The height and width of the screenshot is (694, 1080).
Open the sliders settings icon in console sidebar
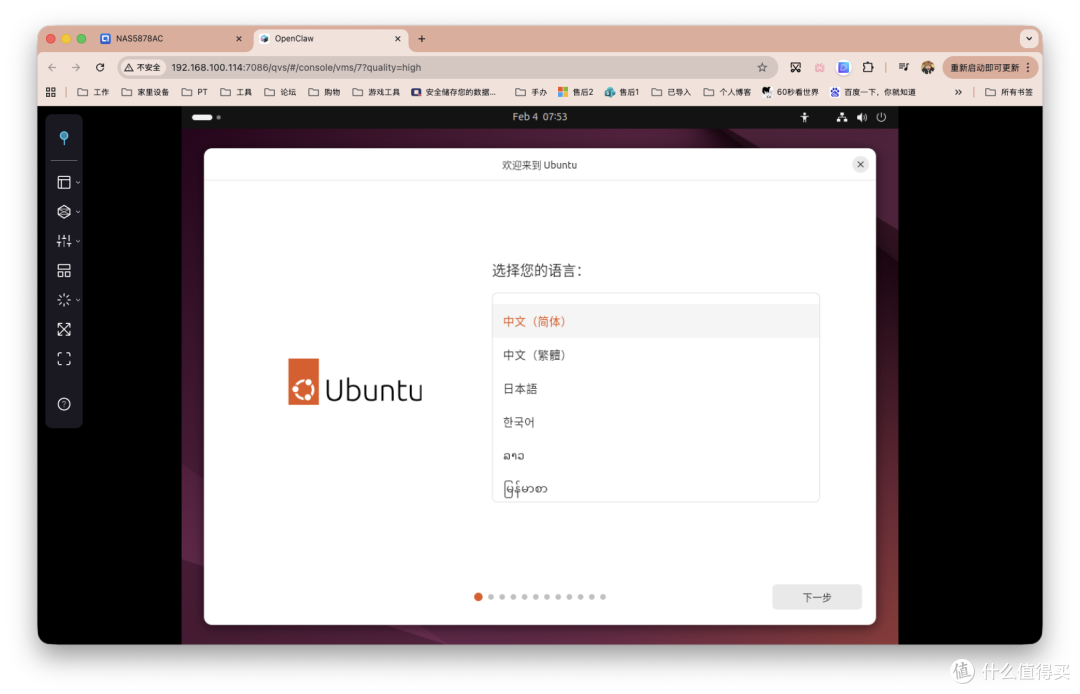click(x=64, y=241)
